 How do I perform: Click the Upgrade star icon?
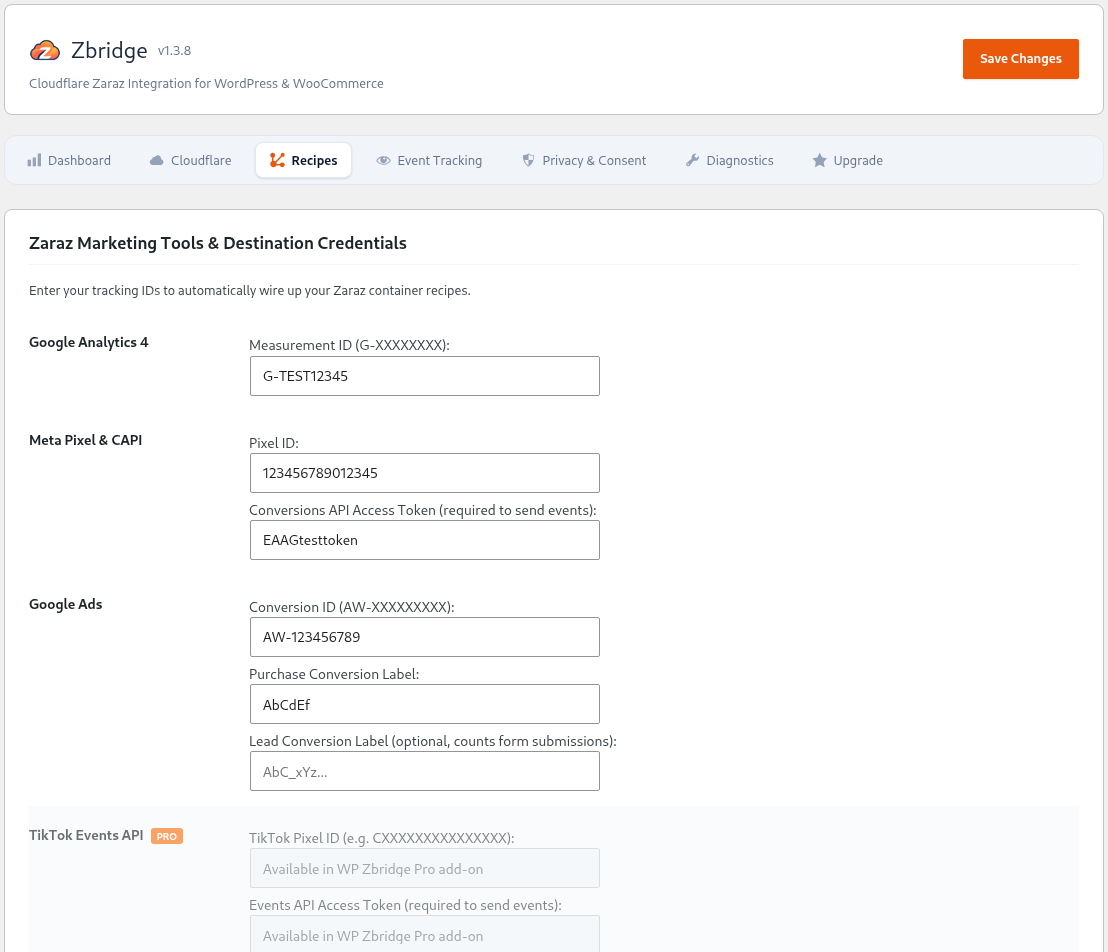point(819,160)
